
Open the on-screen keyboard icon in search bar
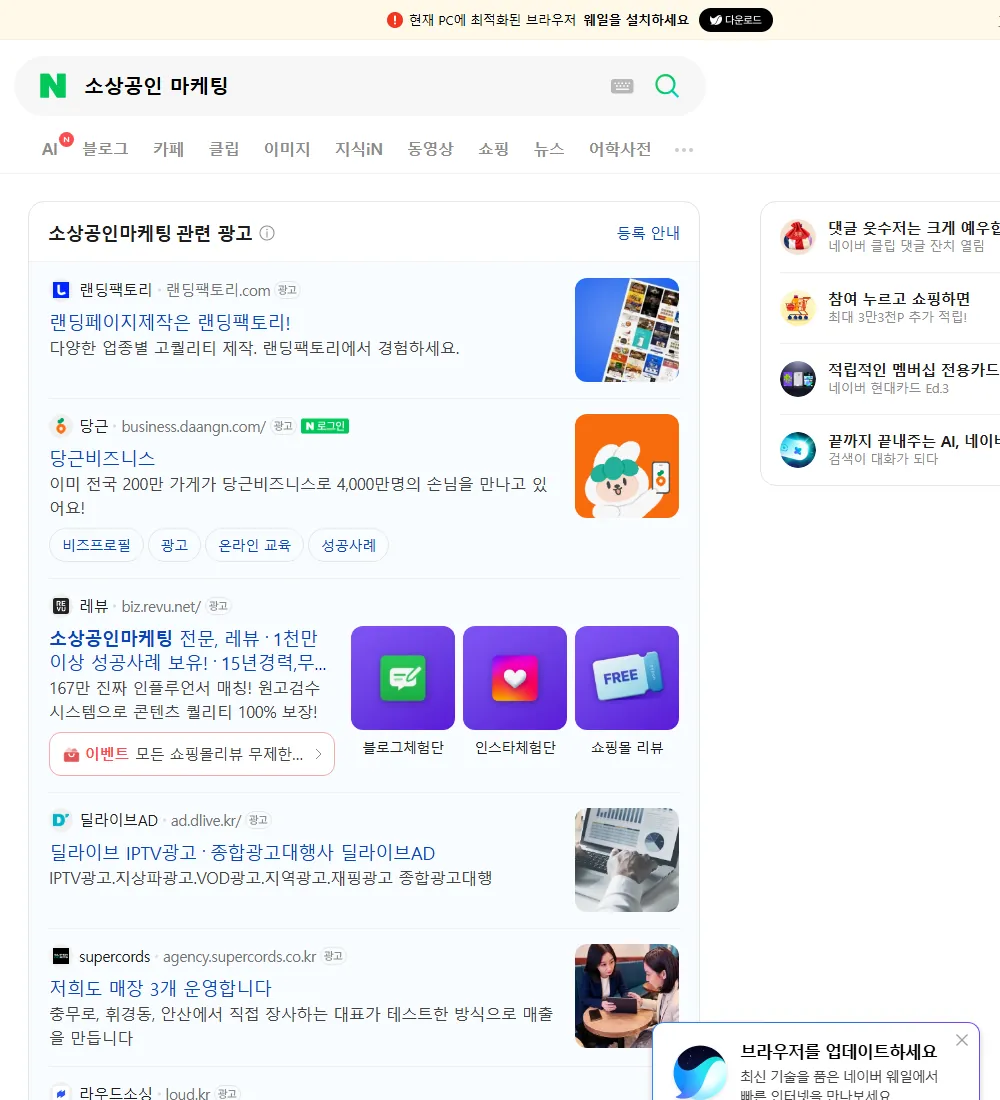[622, 86]
